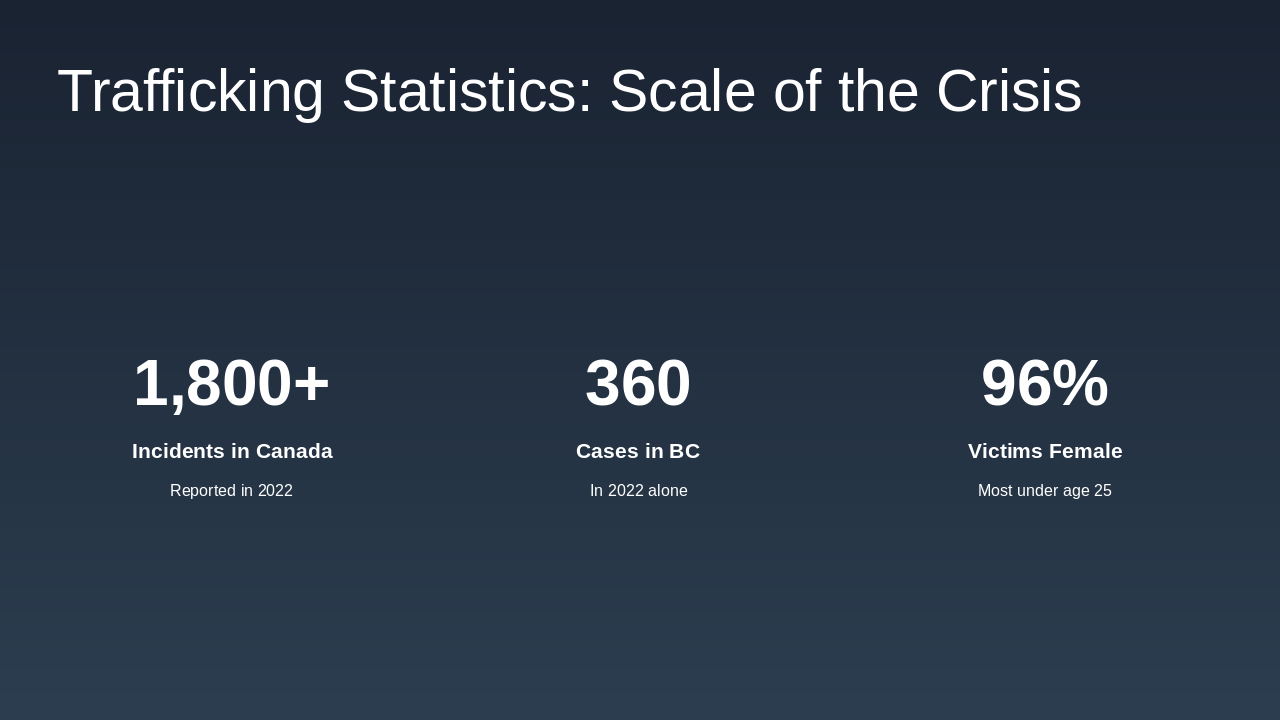
Task: Select the word 'Canada' in the first label
Action: (x=294, y=451)
